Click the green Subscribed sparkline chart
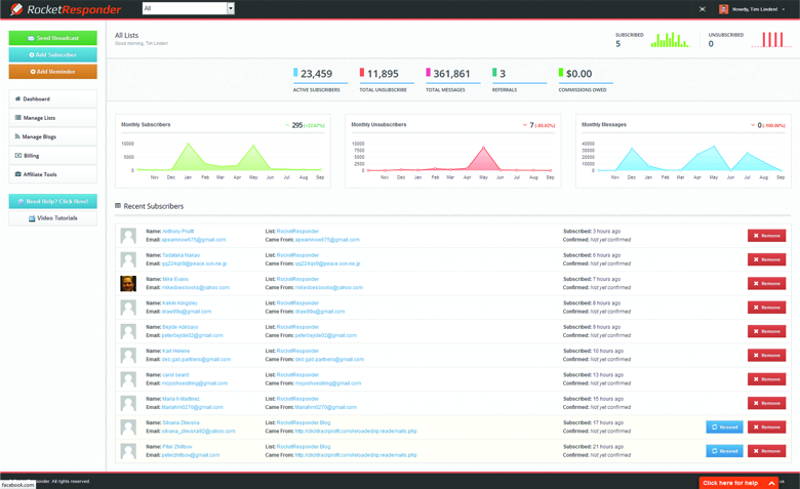Image resolution: width=800 pixels, height=489 pixels. pyautogui.click(x=669, y=40)
